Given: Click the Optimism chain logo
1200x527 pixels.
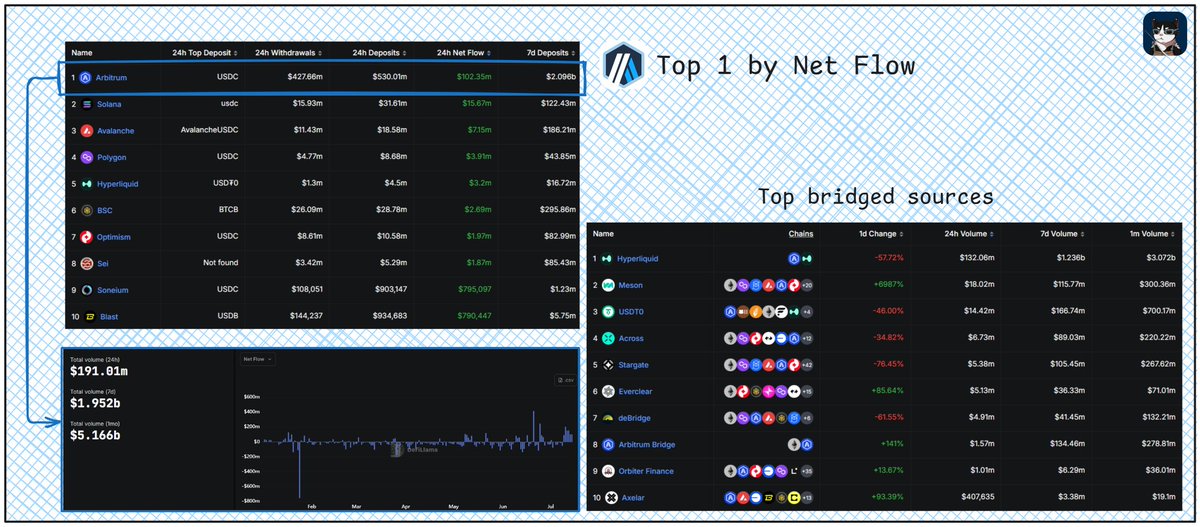Looking at the screenshot, I should [x=86, y=237].
